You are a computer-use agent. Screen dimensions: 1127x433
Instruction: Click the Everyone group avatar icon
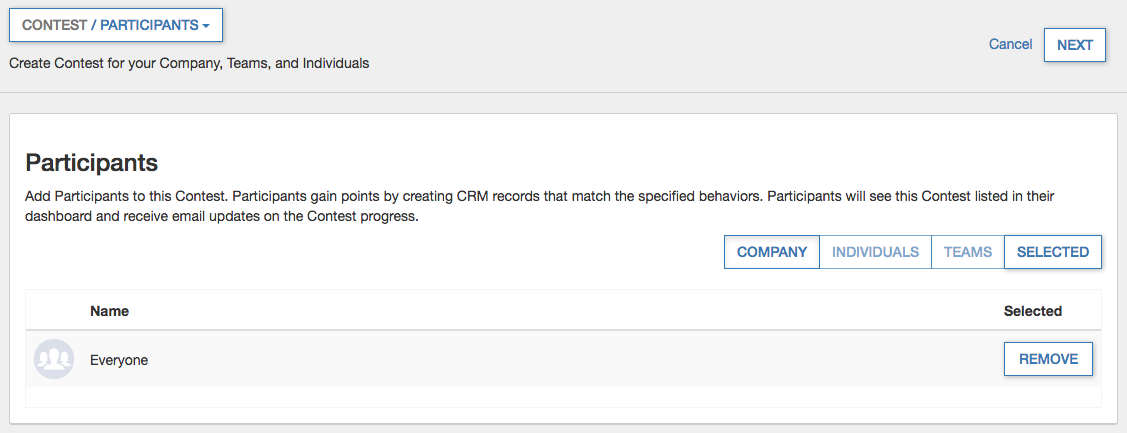tap(53, 359)
